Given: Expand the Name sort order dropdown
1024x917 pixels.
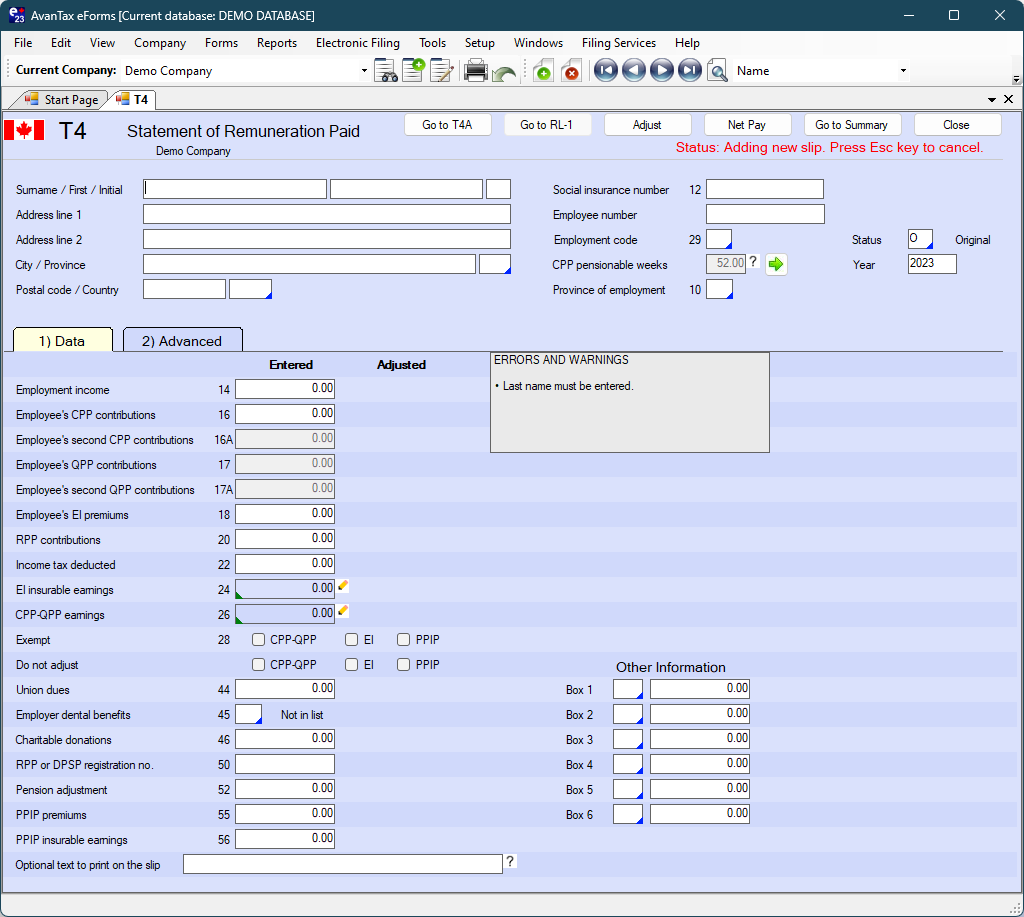Looking at the screenshot, I should click(903, 71).
